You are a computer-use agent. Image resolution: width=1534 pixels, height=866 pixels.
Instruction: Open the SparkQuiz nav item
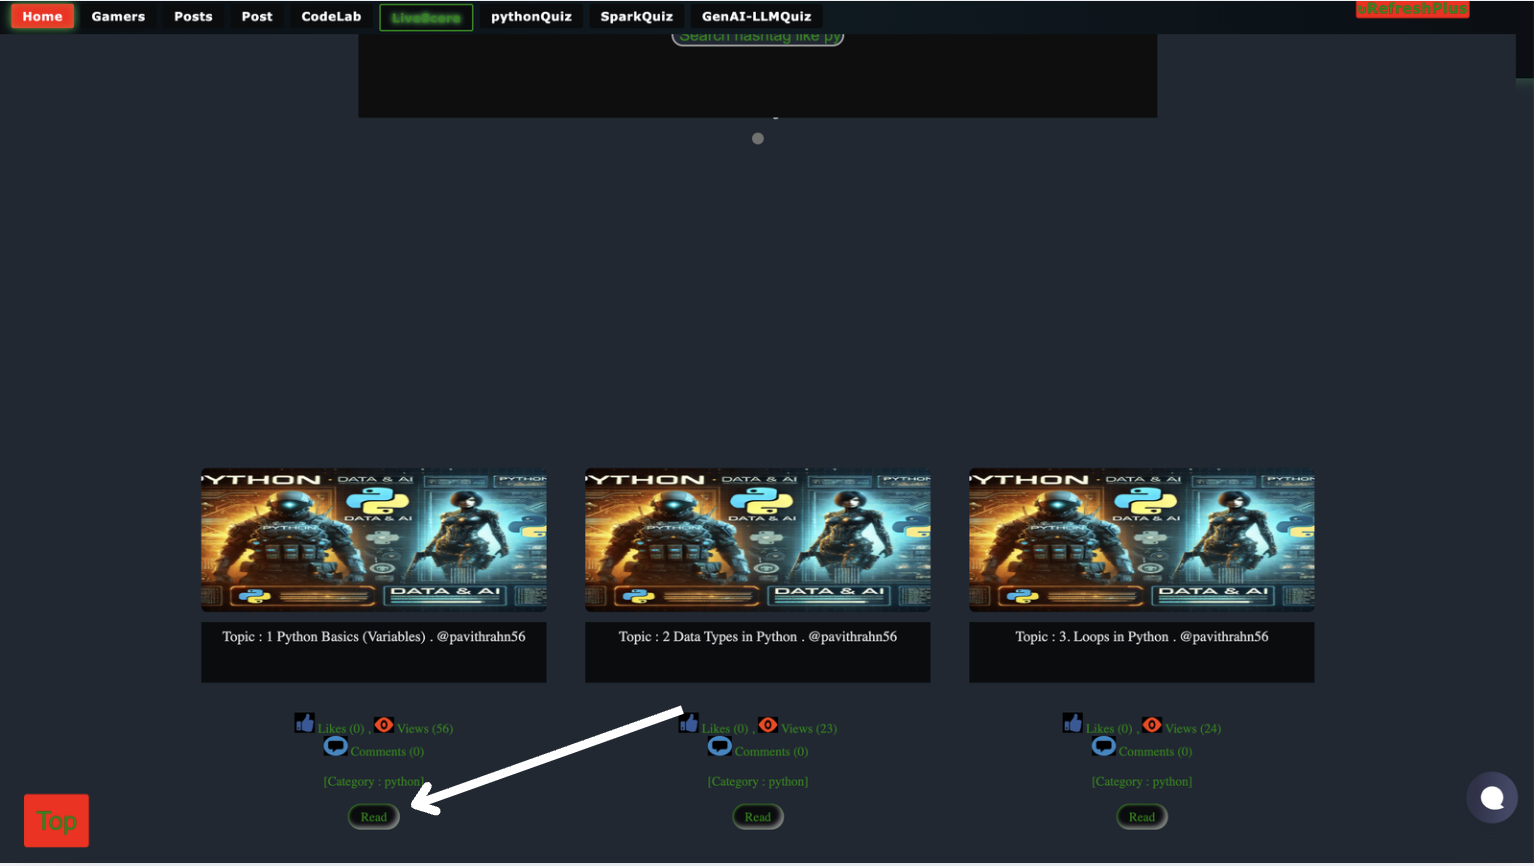click(636, 17)
